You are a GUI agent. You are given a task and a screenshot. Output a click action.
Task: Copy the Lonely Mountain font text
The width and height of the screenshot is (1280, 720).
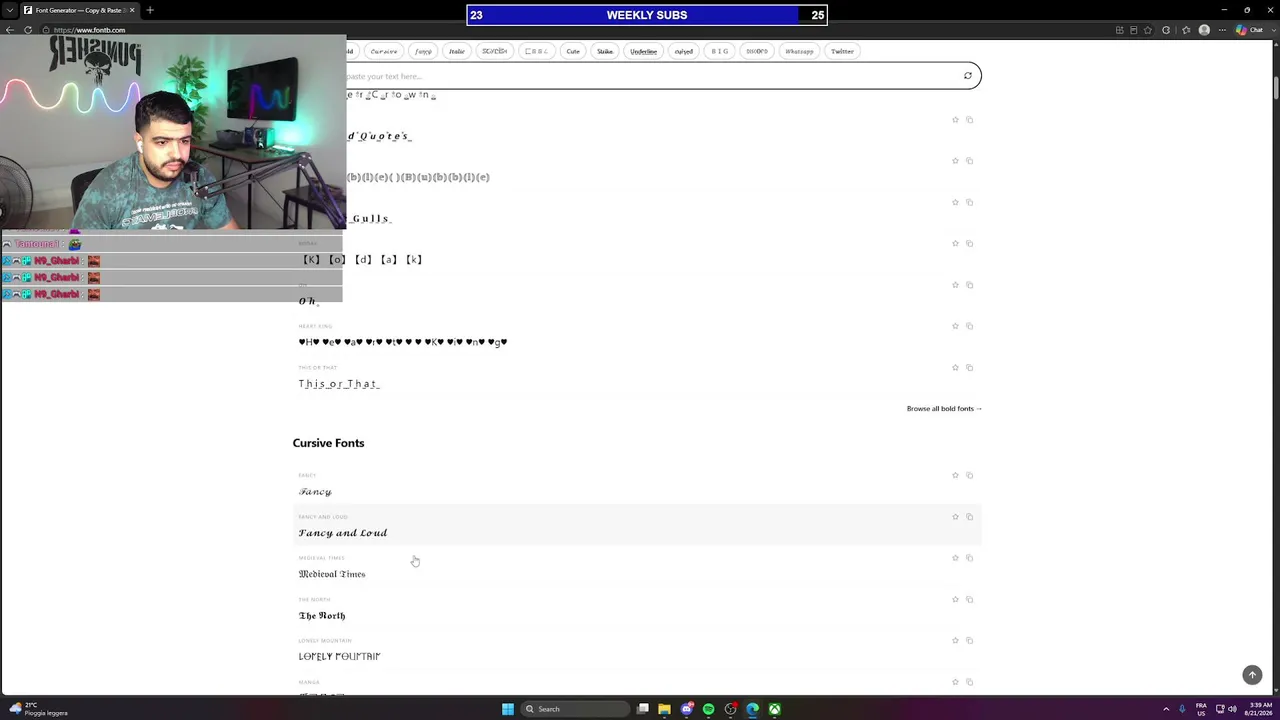(969, 640)
